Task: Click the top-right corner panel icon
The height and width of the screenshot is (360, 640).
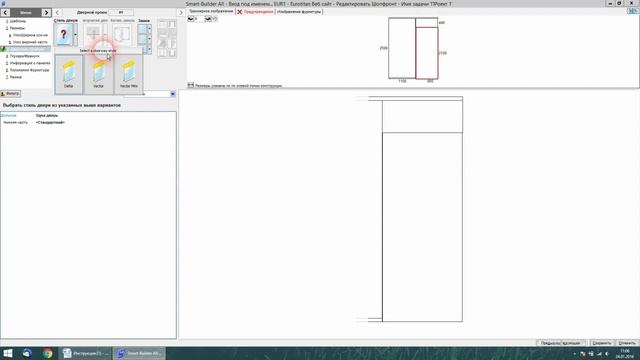Action: (633, 11)
